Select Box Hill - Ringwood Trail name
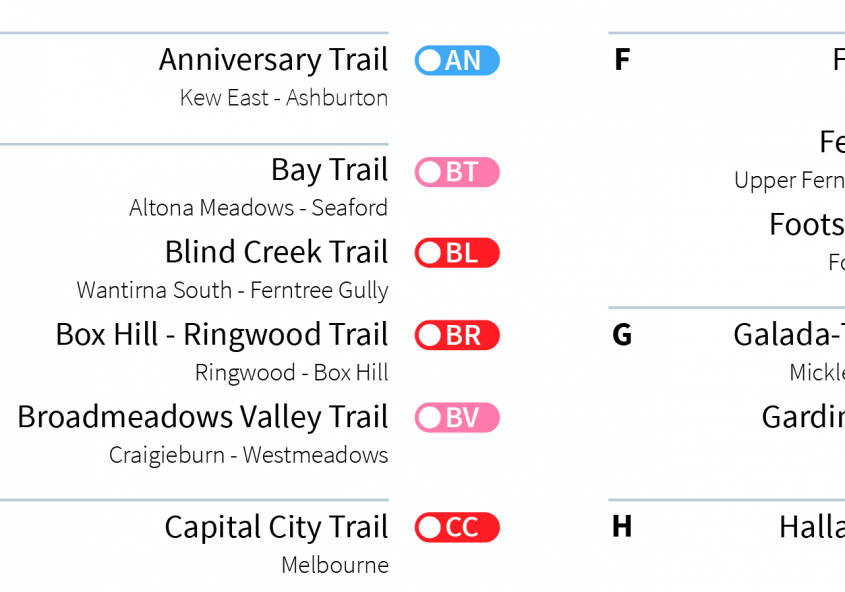 [222, 335]
